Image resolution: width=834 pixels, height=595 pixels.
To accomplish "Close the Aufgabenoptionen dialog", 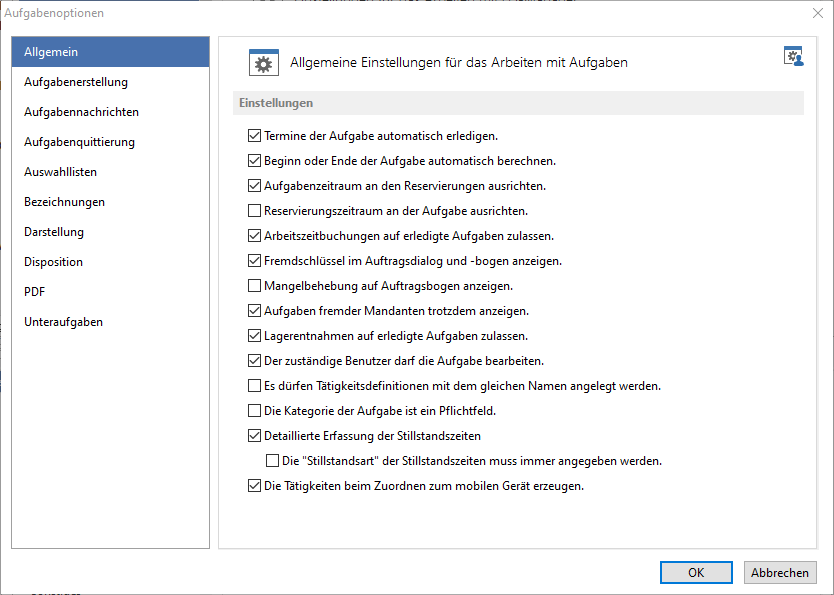I will (x=818, y=13).
